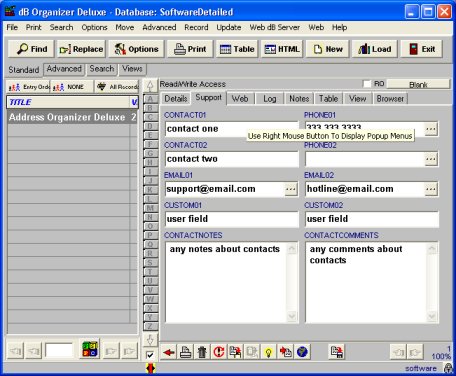Click the Print toolbar button with printer icon
The width and height of the screenshot is (456, 376).
(190, 49)
